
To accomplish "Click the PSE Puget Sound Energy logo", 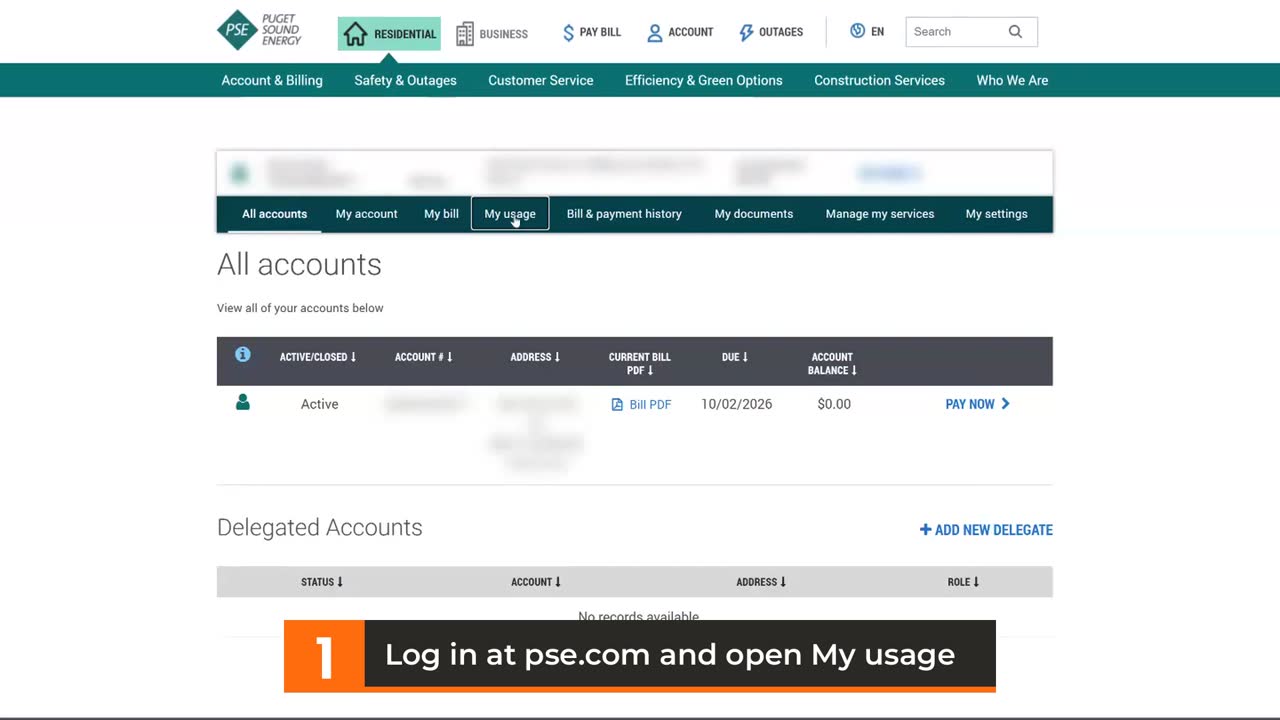I will tap(260, 30).
